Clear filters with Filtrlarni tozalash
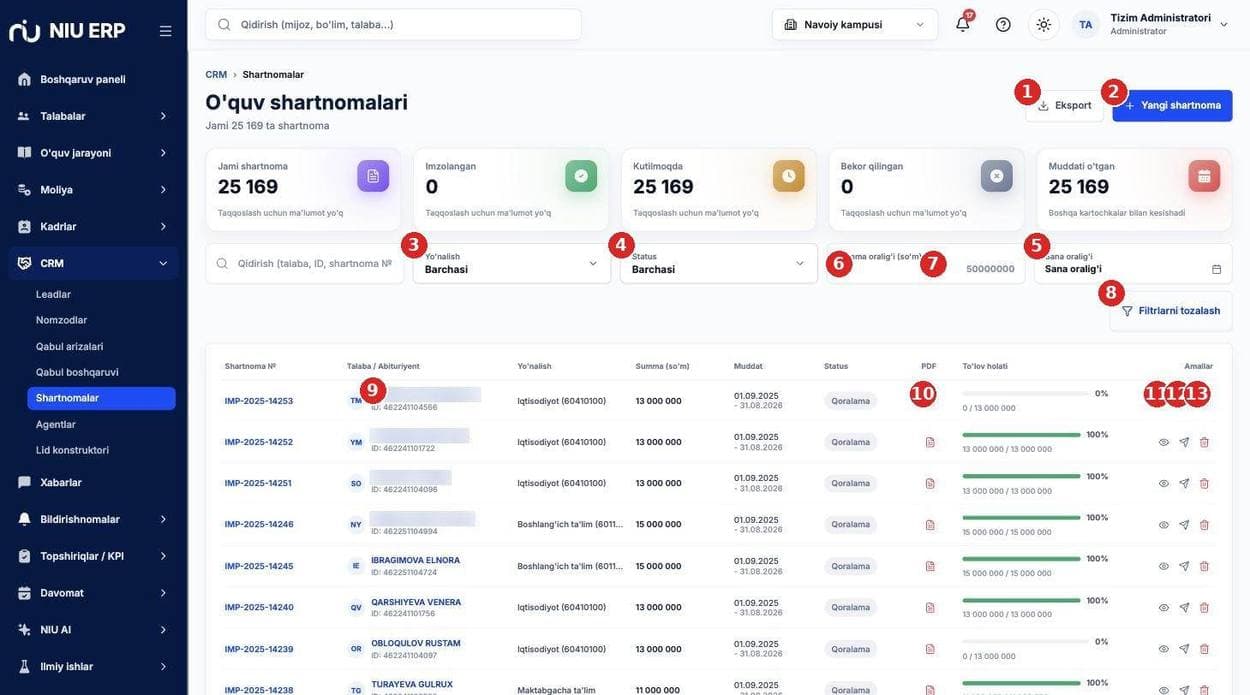Viewport: 1250px width, 695px height. pyautogui.click(x=1171, y=311)
